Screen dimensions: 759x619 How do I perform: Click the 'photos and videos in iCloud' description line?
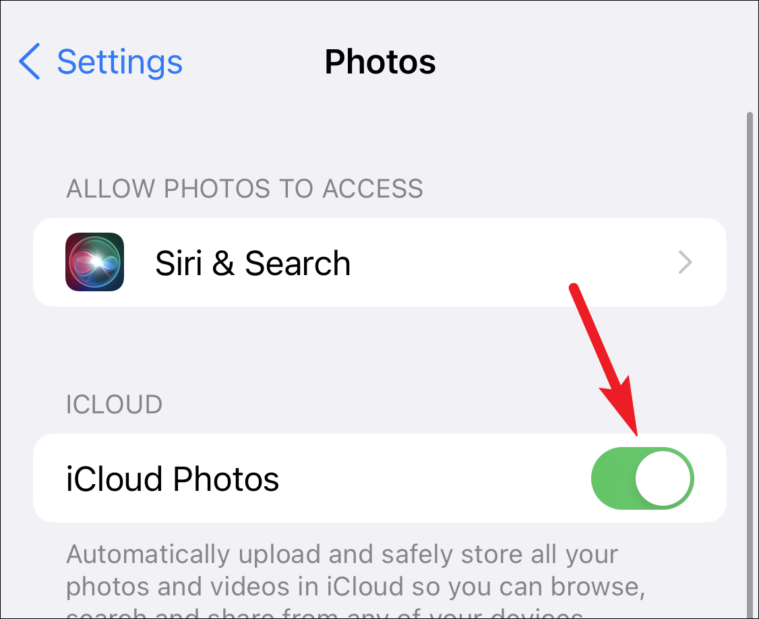click(x=356, y=587)
